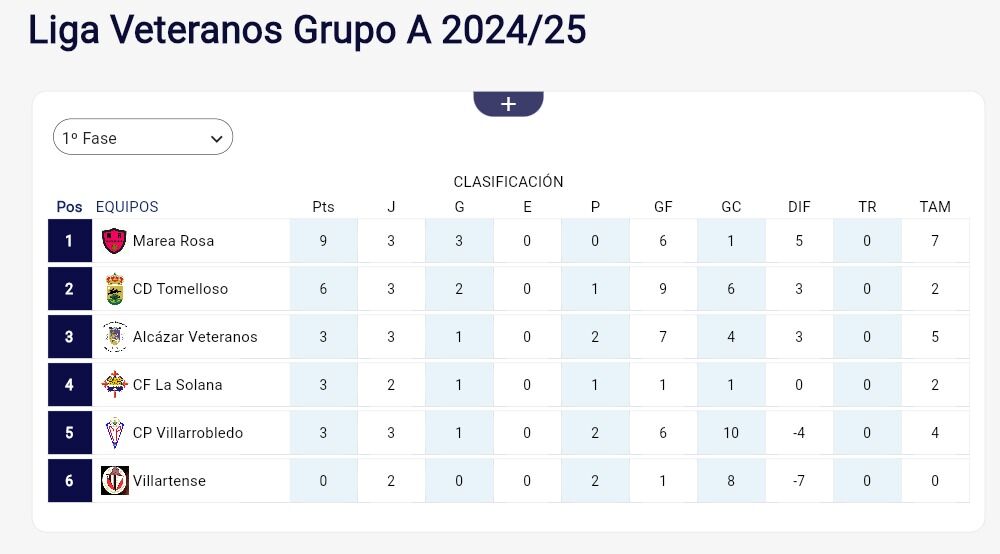
Task: Click the Villartense team name
Action: [x=169, y=481]
